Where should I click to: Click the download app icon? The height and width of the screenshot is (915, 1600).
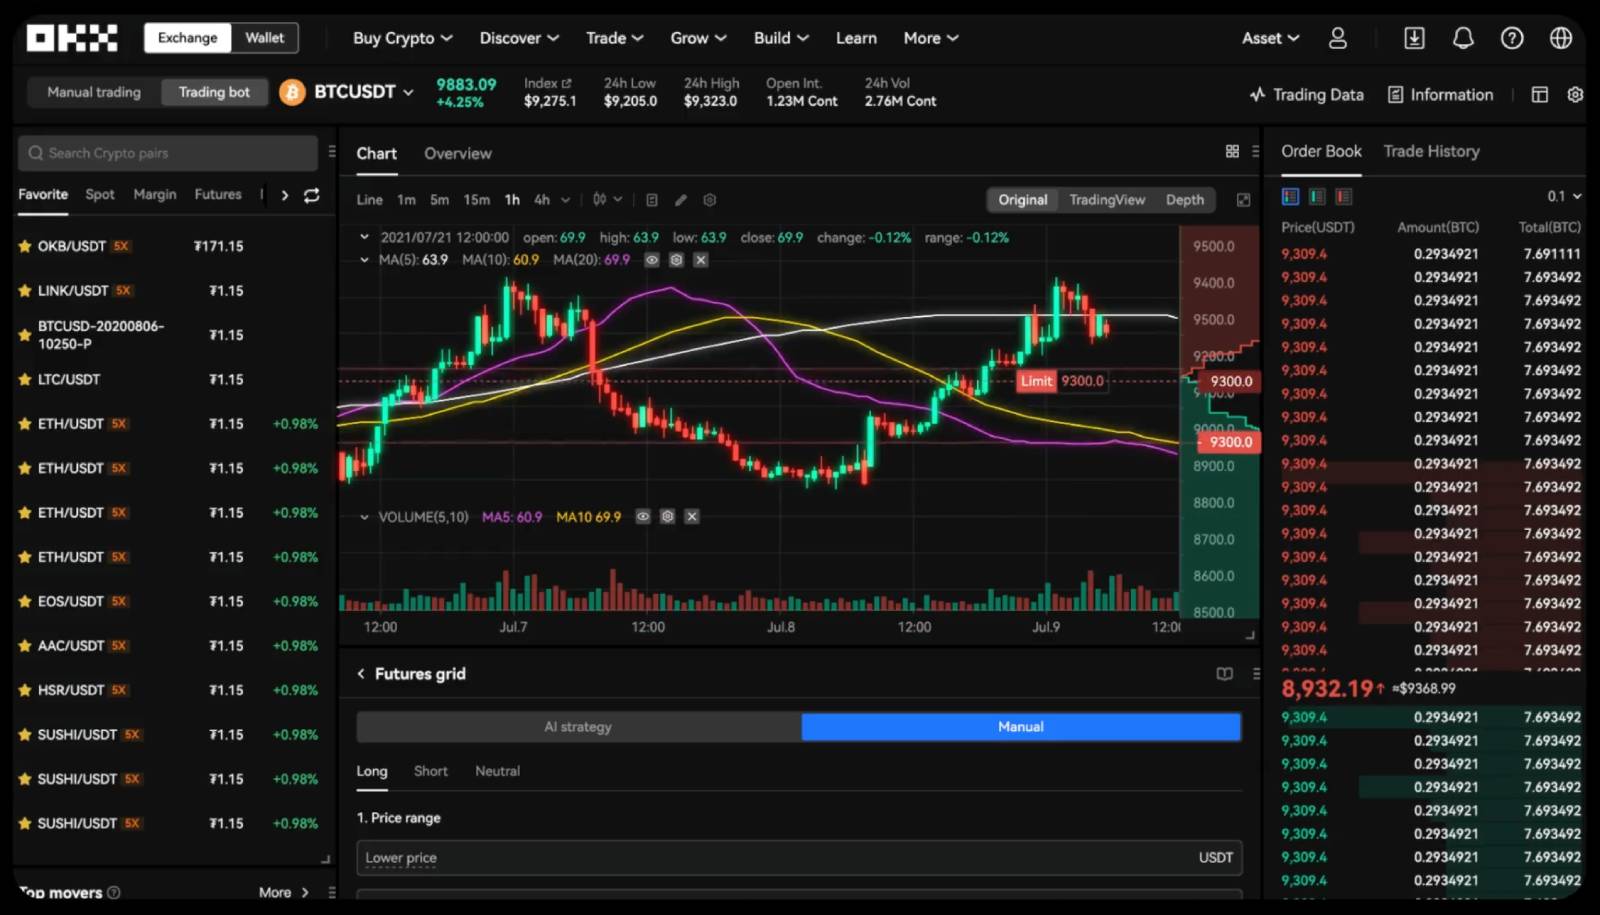click(x=1414, y=38)
